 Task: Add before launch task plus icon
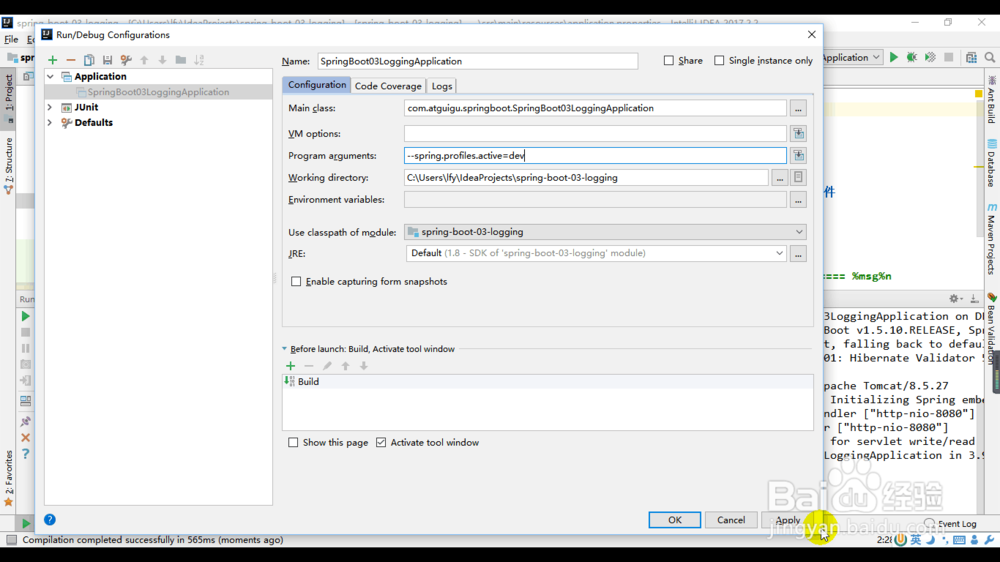[290, 366]
